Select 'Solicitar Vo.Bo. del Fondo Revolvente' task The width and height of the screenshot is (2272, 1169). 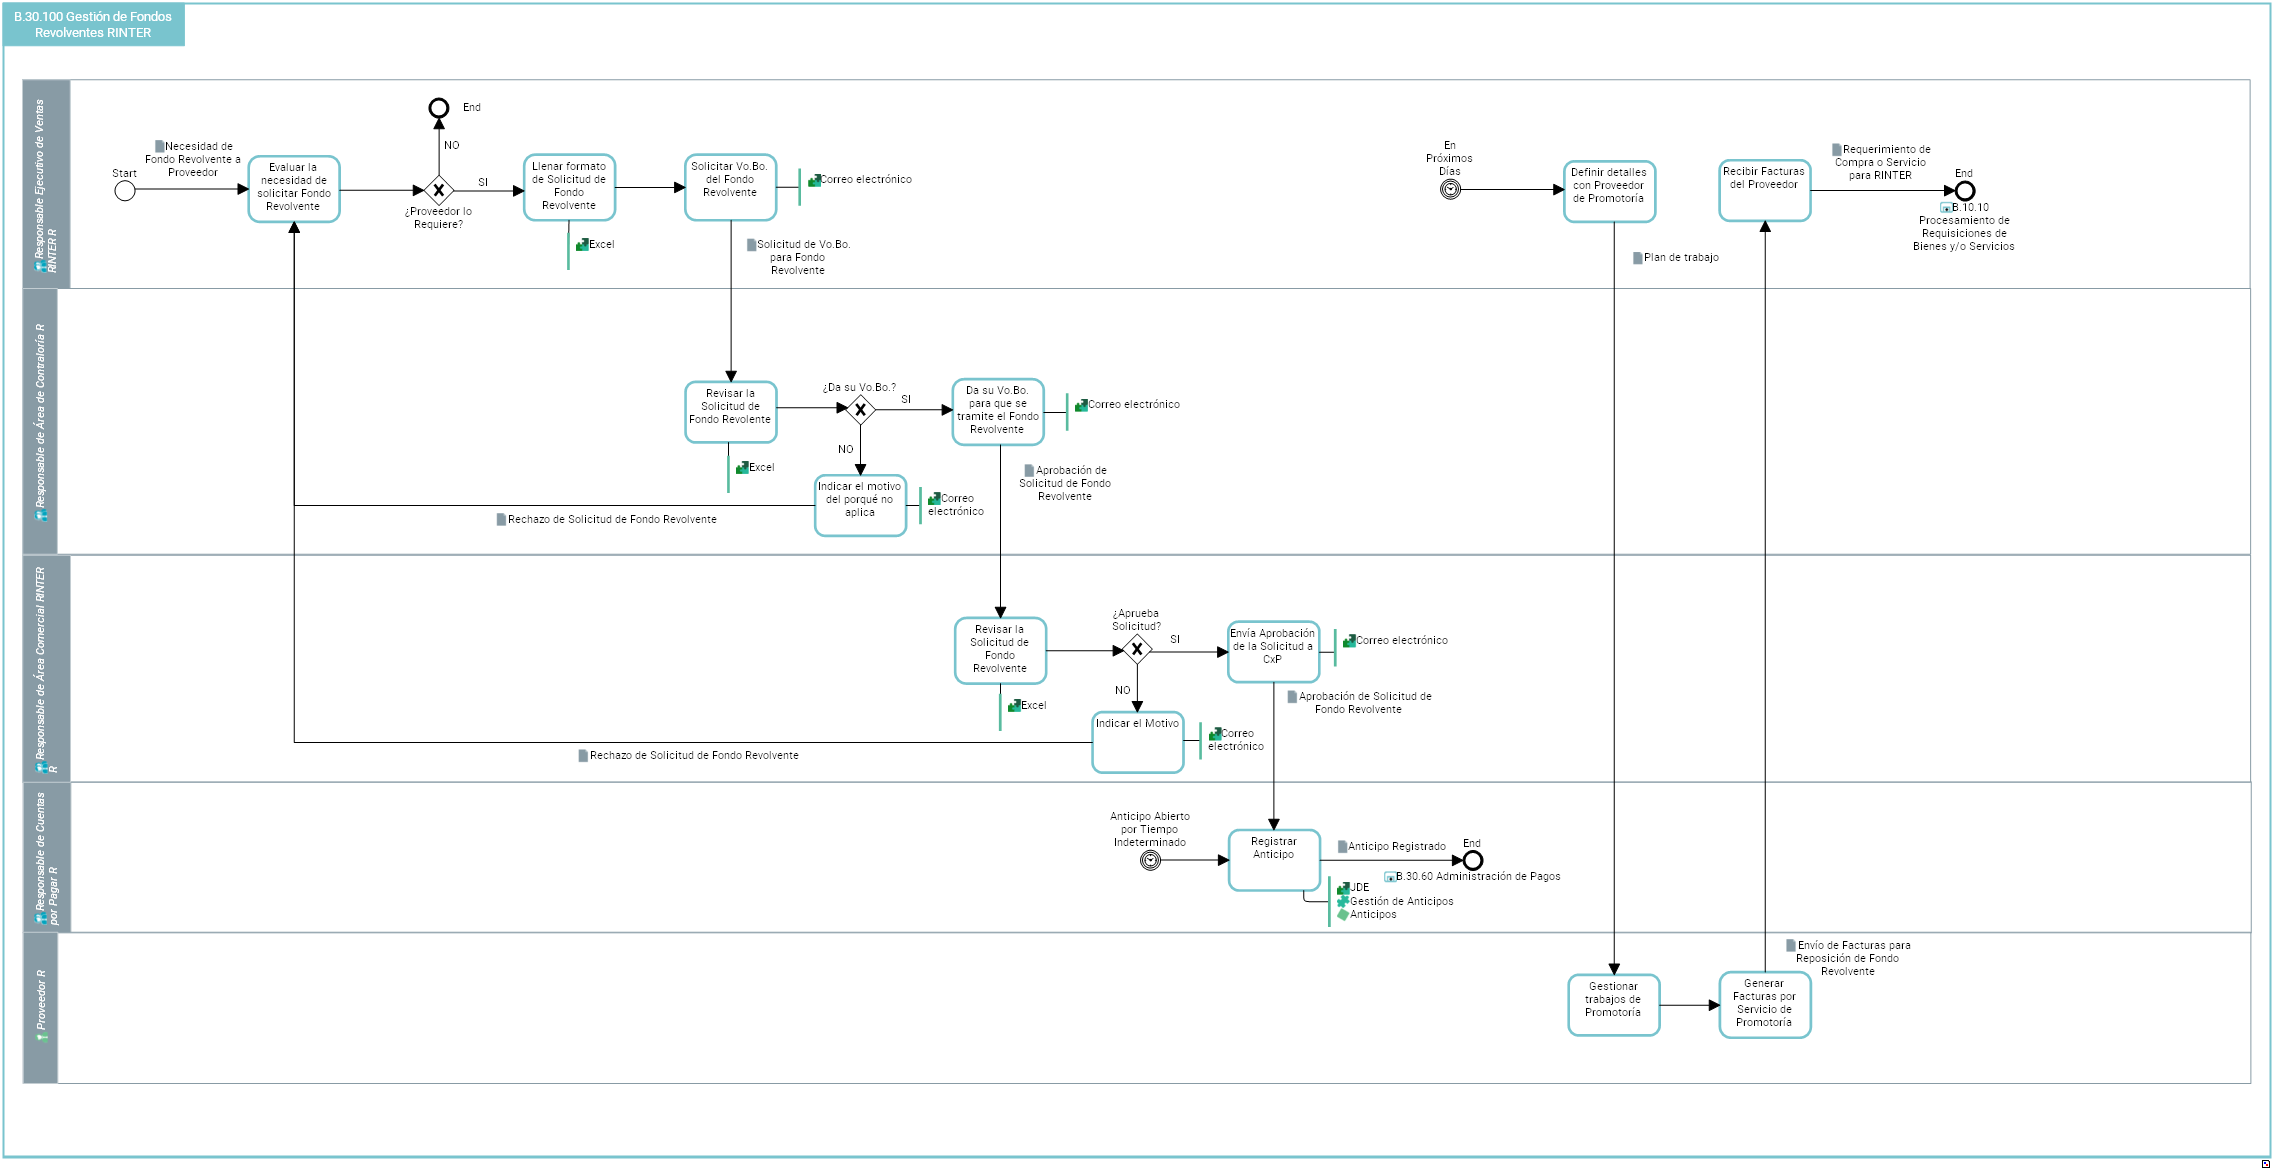tap(730, 187)
